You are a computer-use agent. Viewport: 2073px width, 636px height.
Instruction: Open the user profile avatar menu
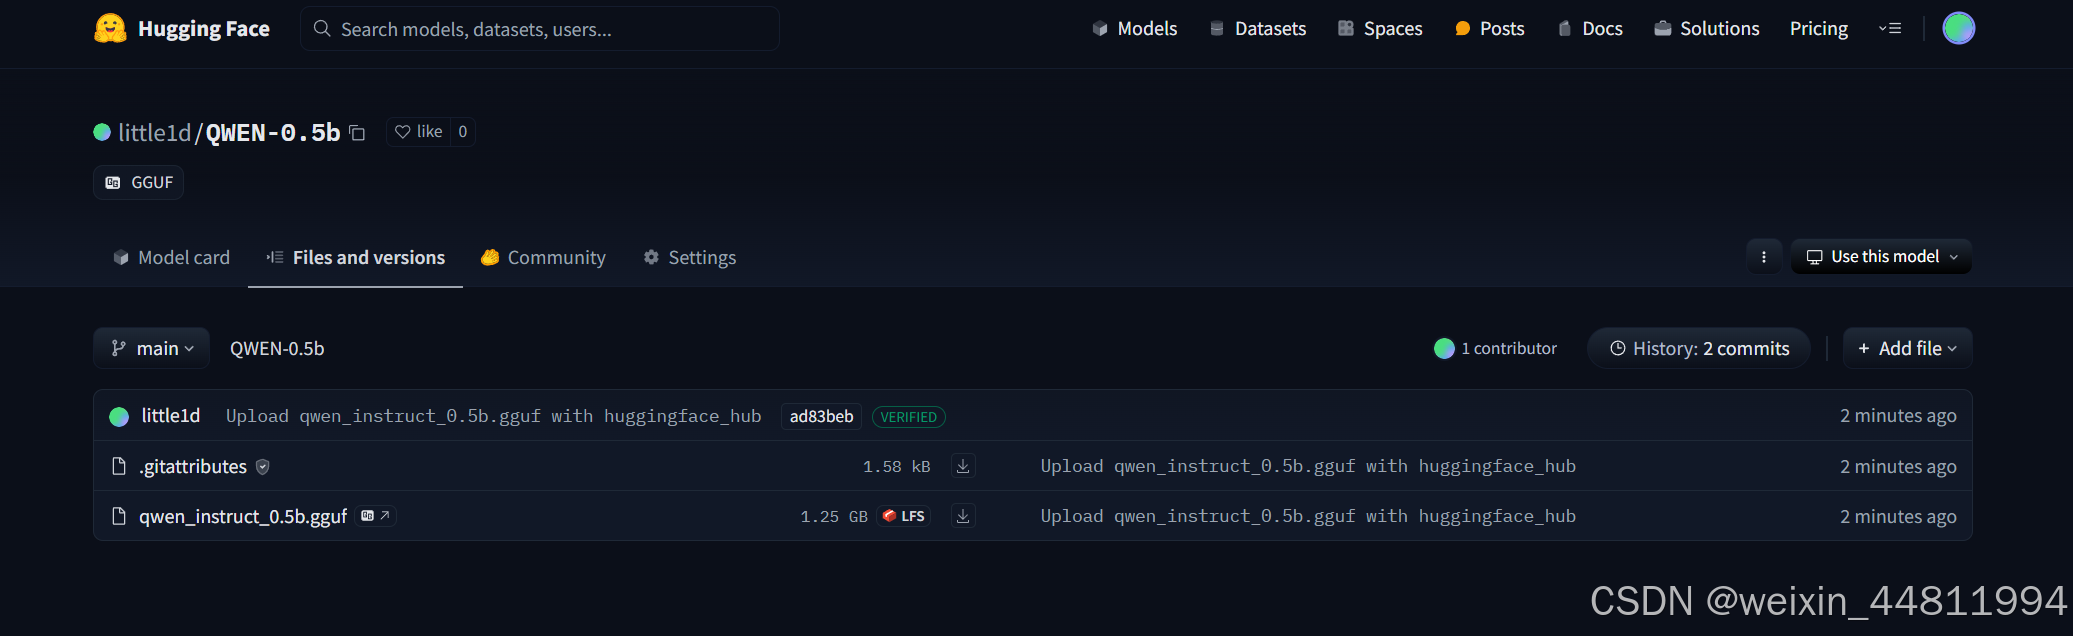point(1958,28)
